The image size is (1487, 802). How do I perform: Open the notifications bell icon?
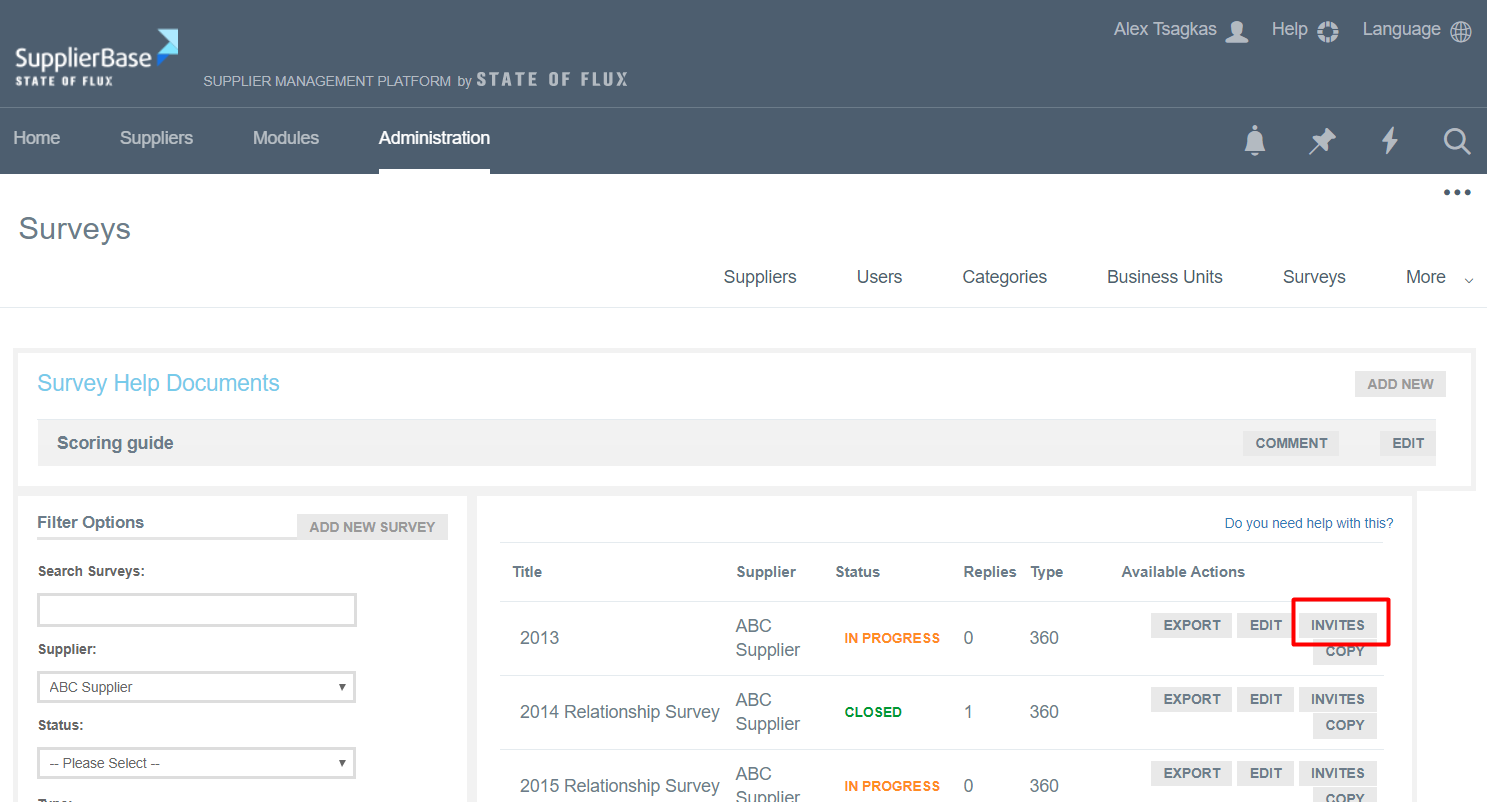(x=1254, y=141)
